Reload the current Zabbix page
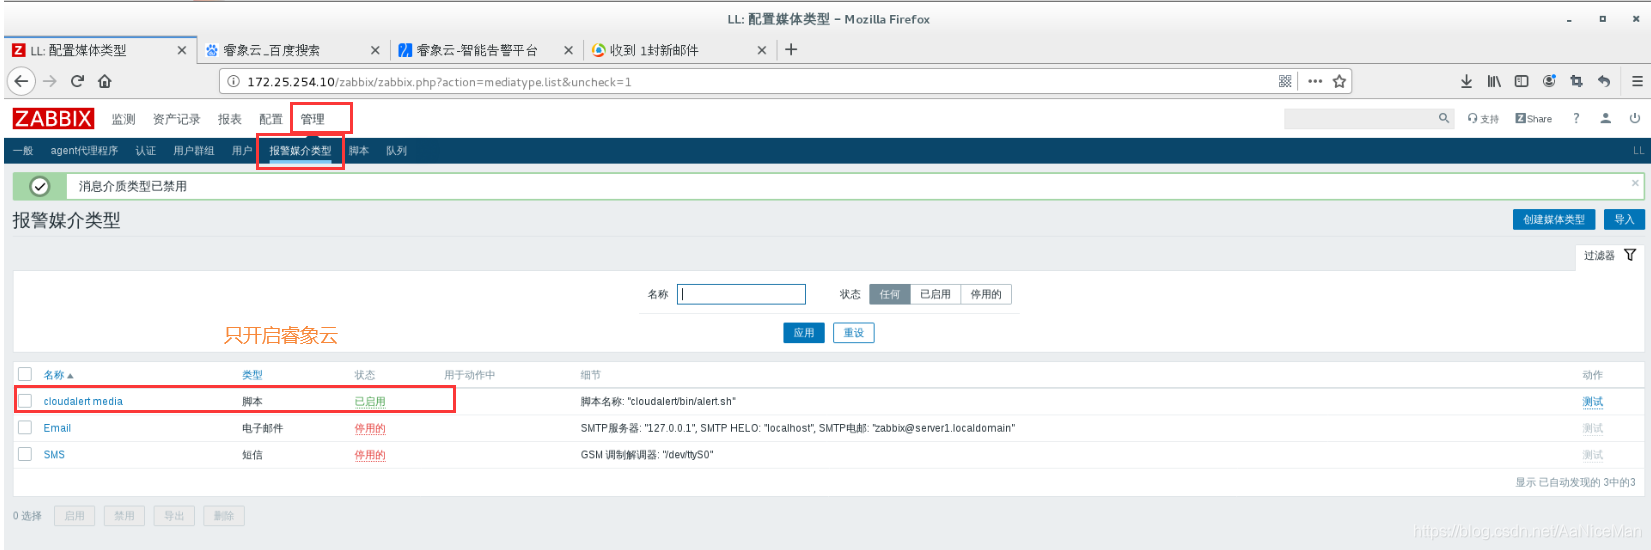 (77, 81)
